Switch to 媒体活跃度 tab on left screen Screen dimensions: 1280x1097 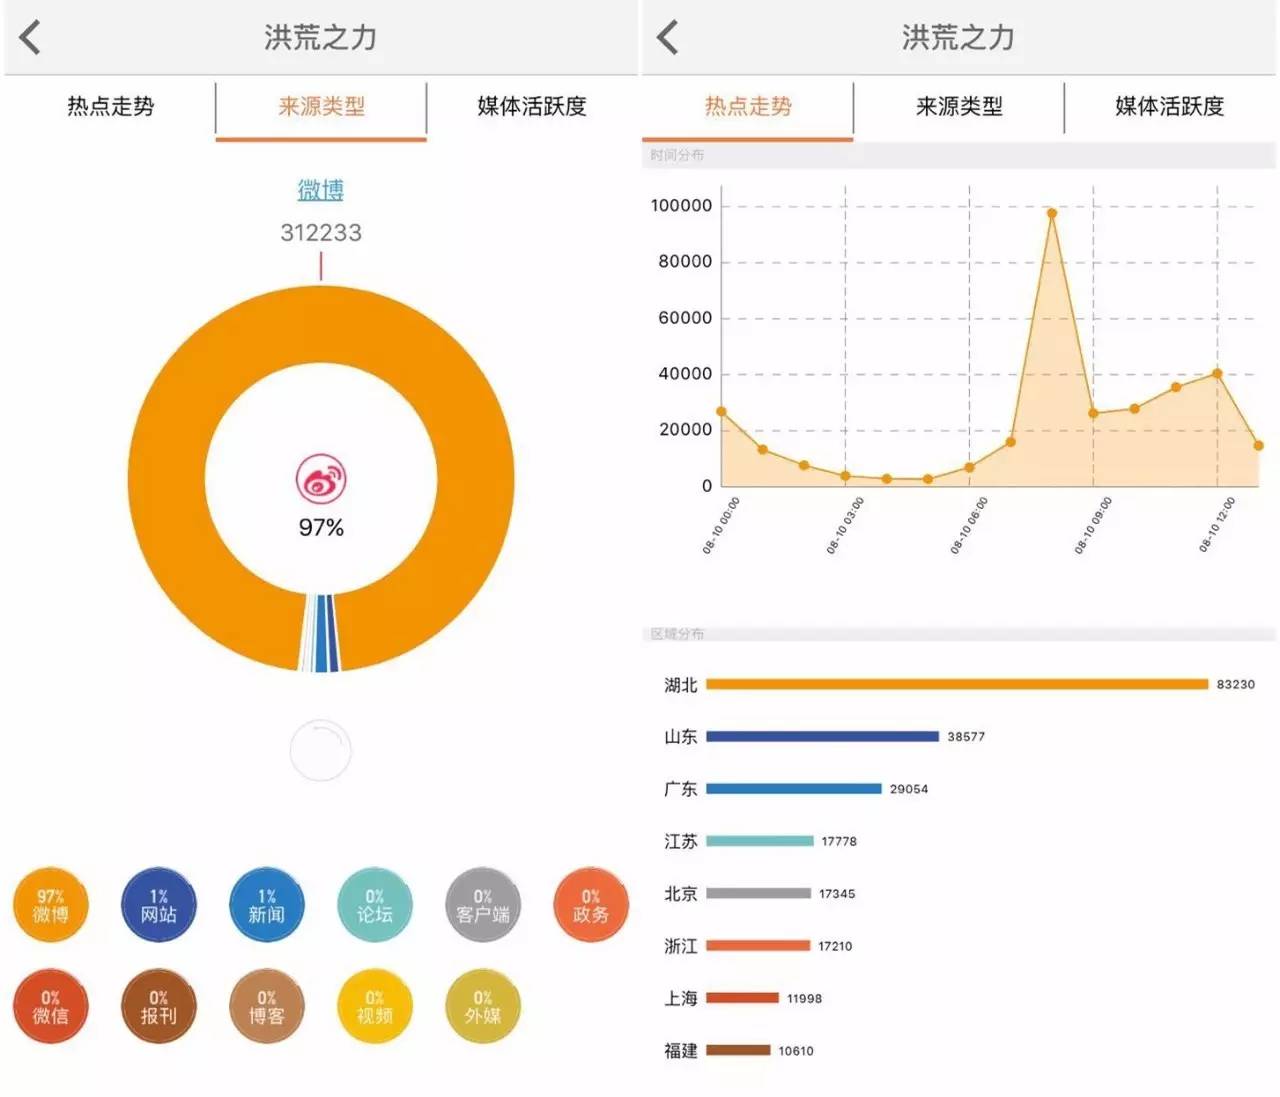532,106
